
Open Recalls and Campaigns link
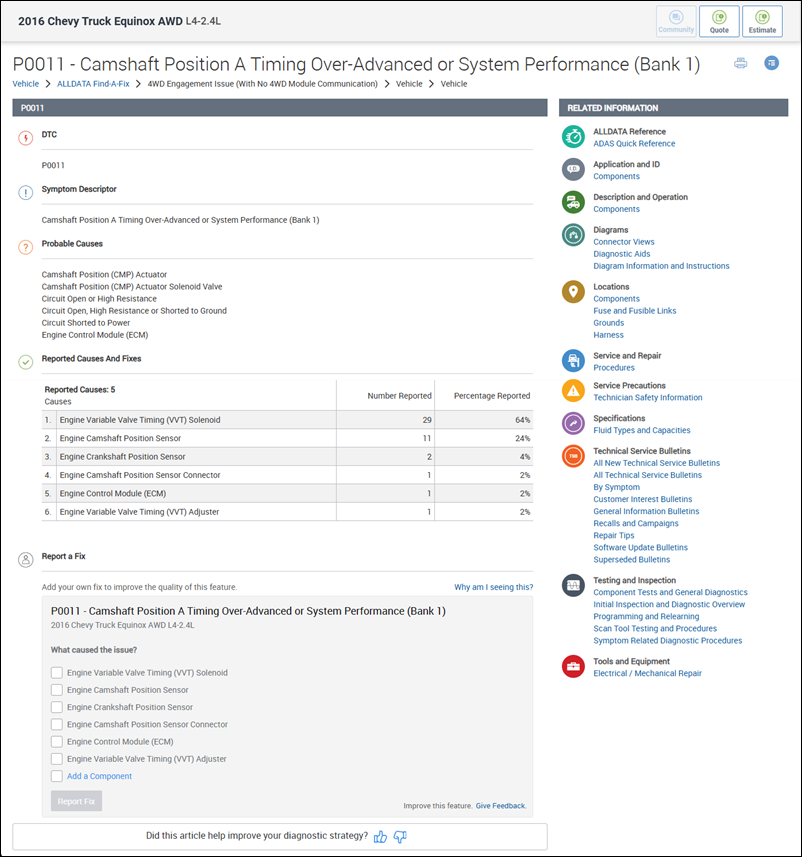coord(636,523)
